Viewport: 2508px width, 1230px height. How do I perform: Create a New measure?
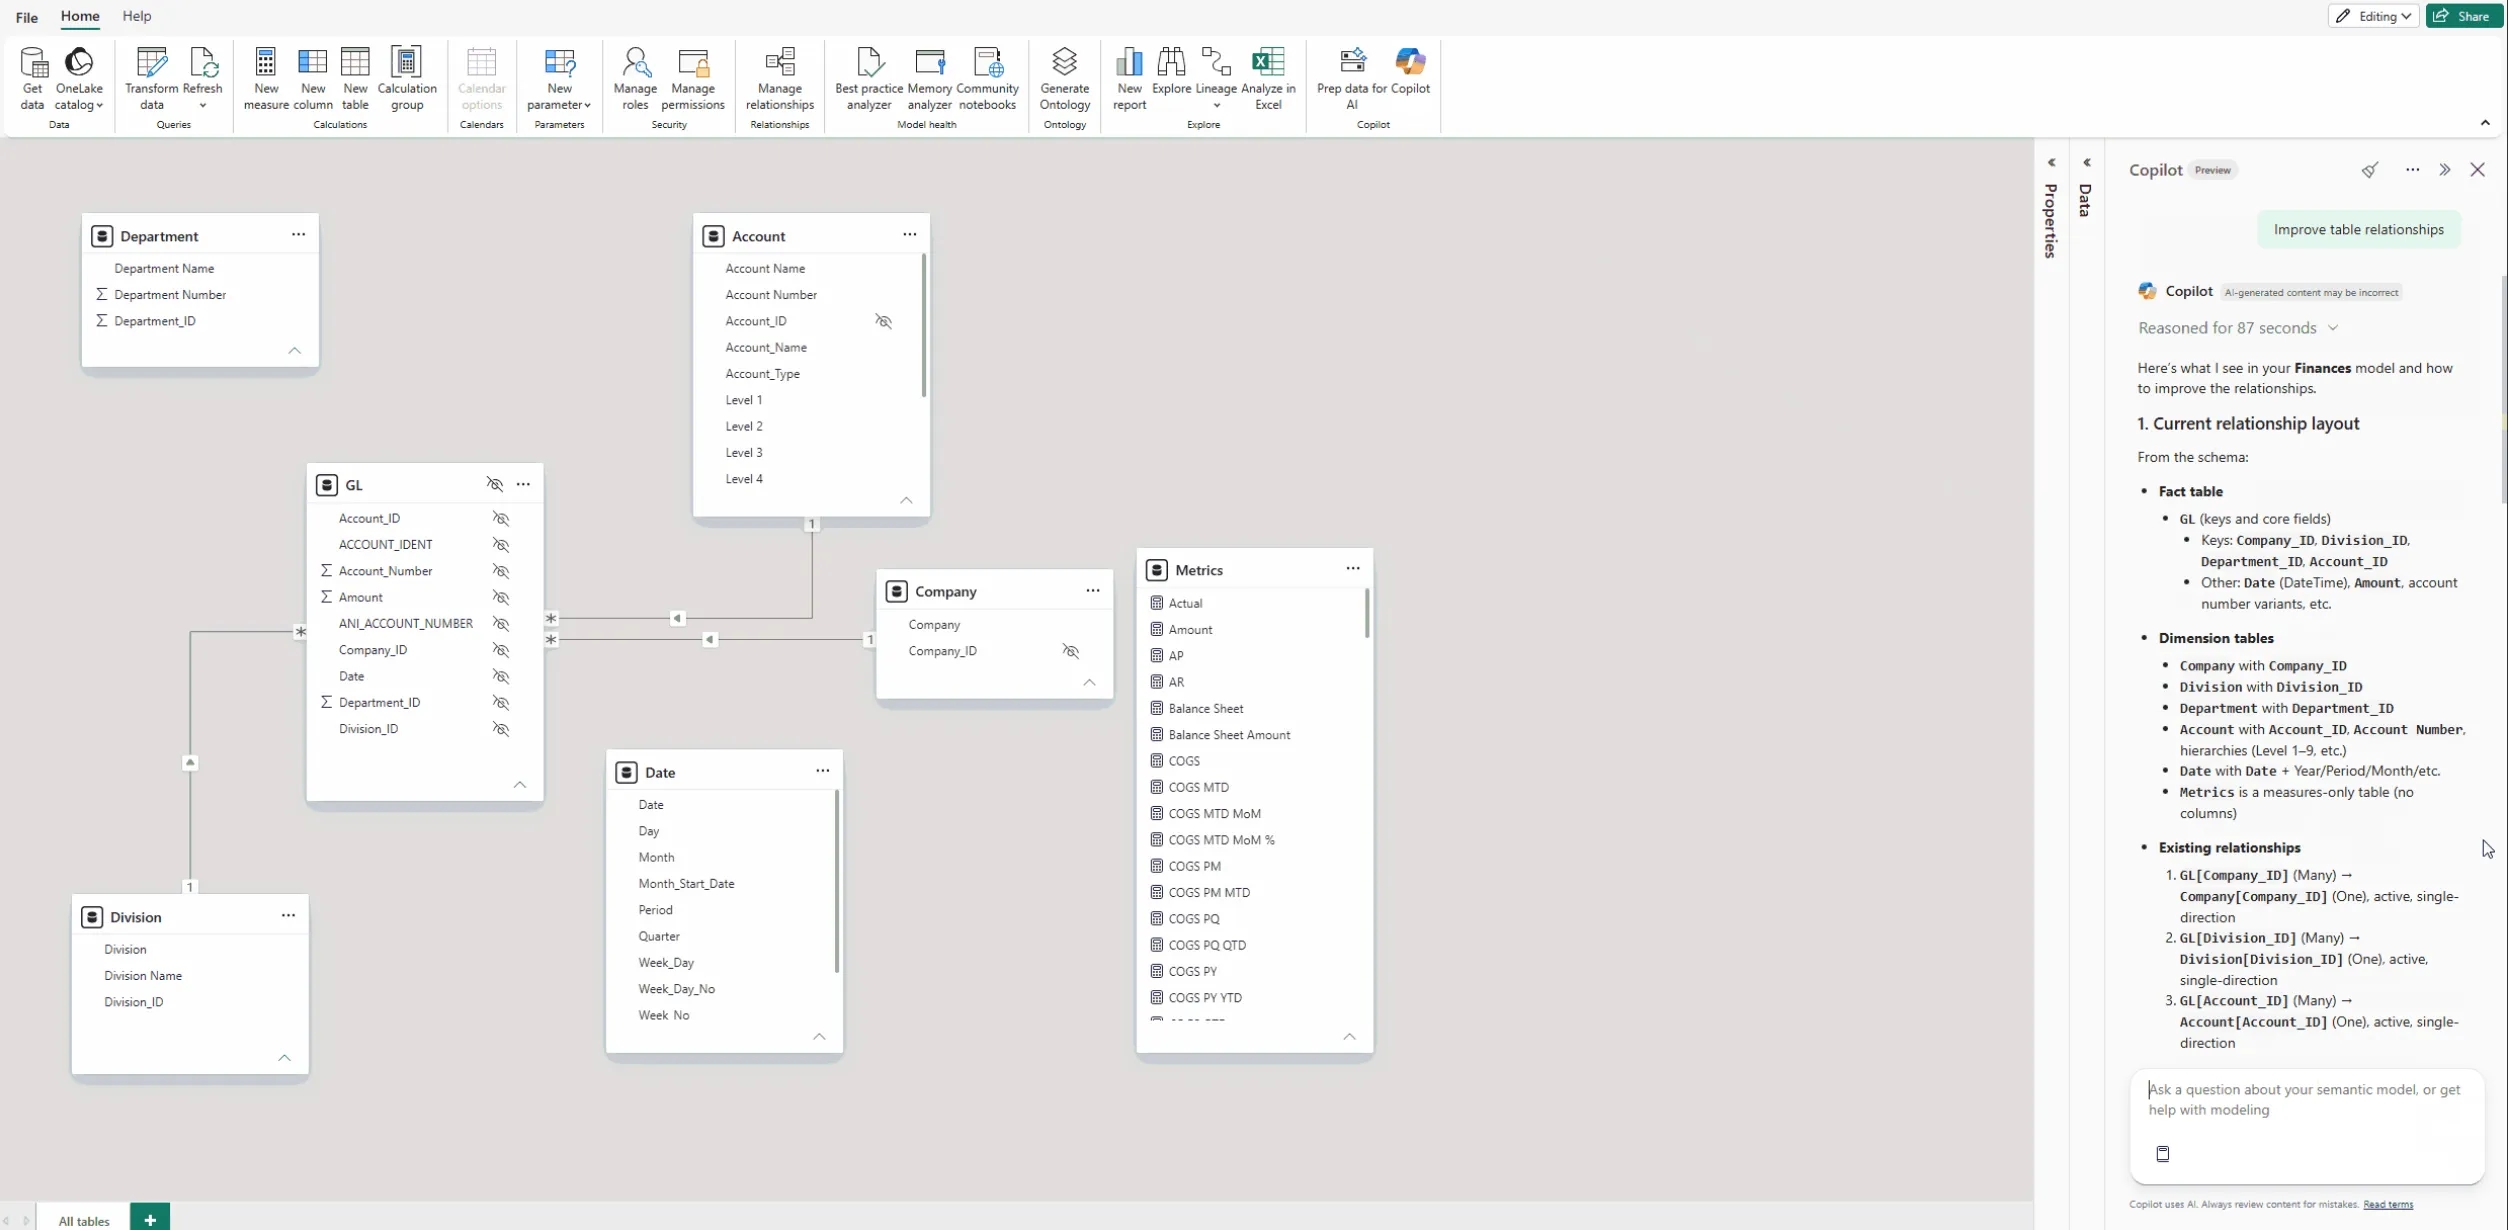(x=266, y=78)
